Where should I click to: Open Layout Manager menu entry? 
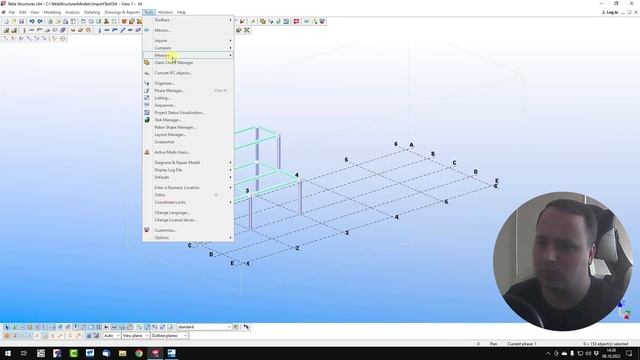[188, 135]
